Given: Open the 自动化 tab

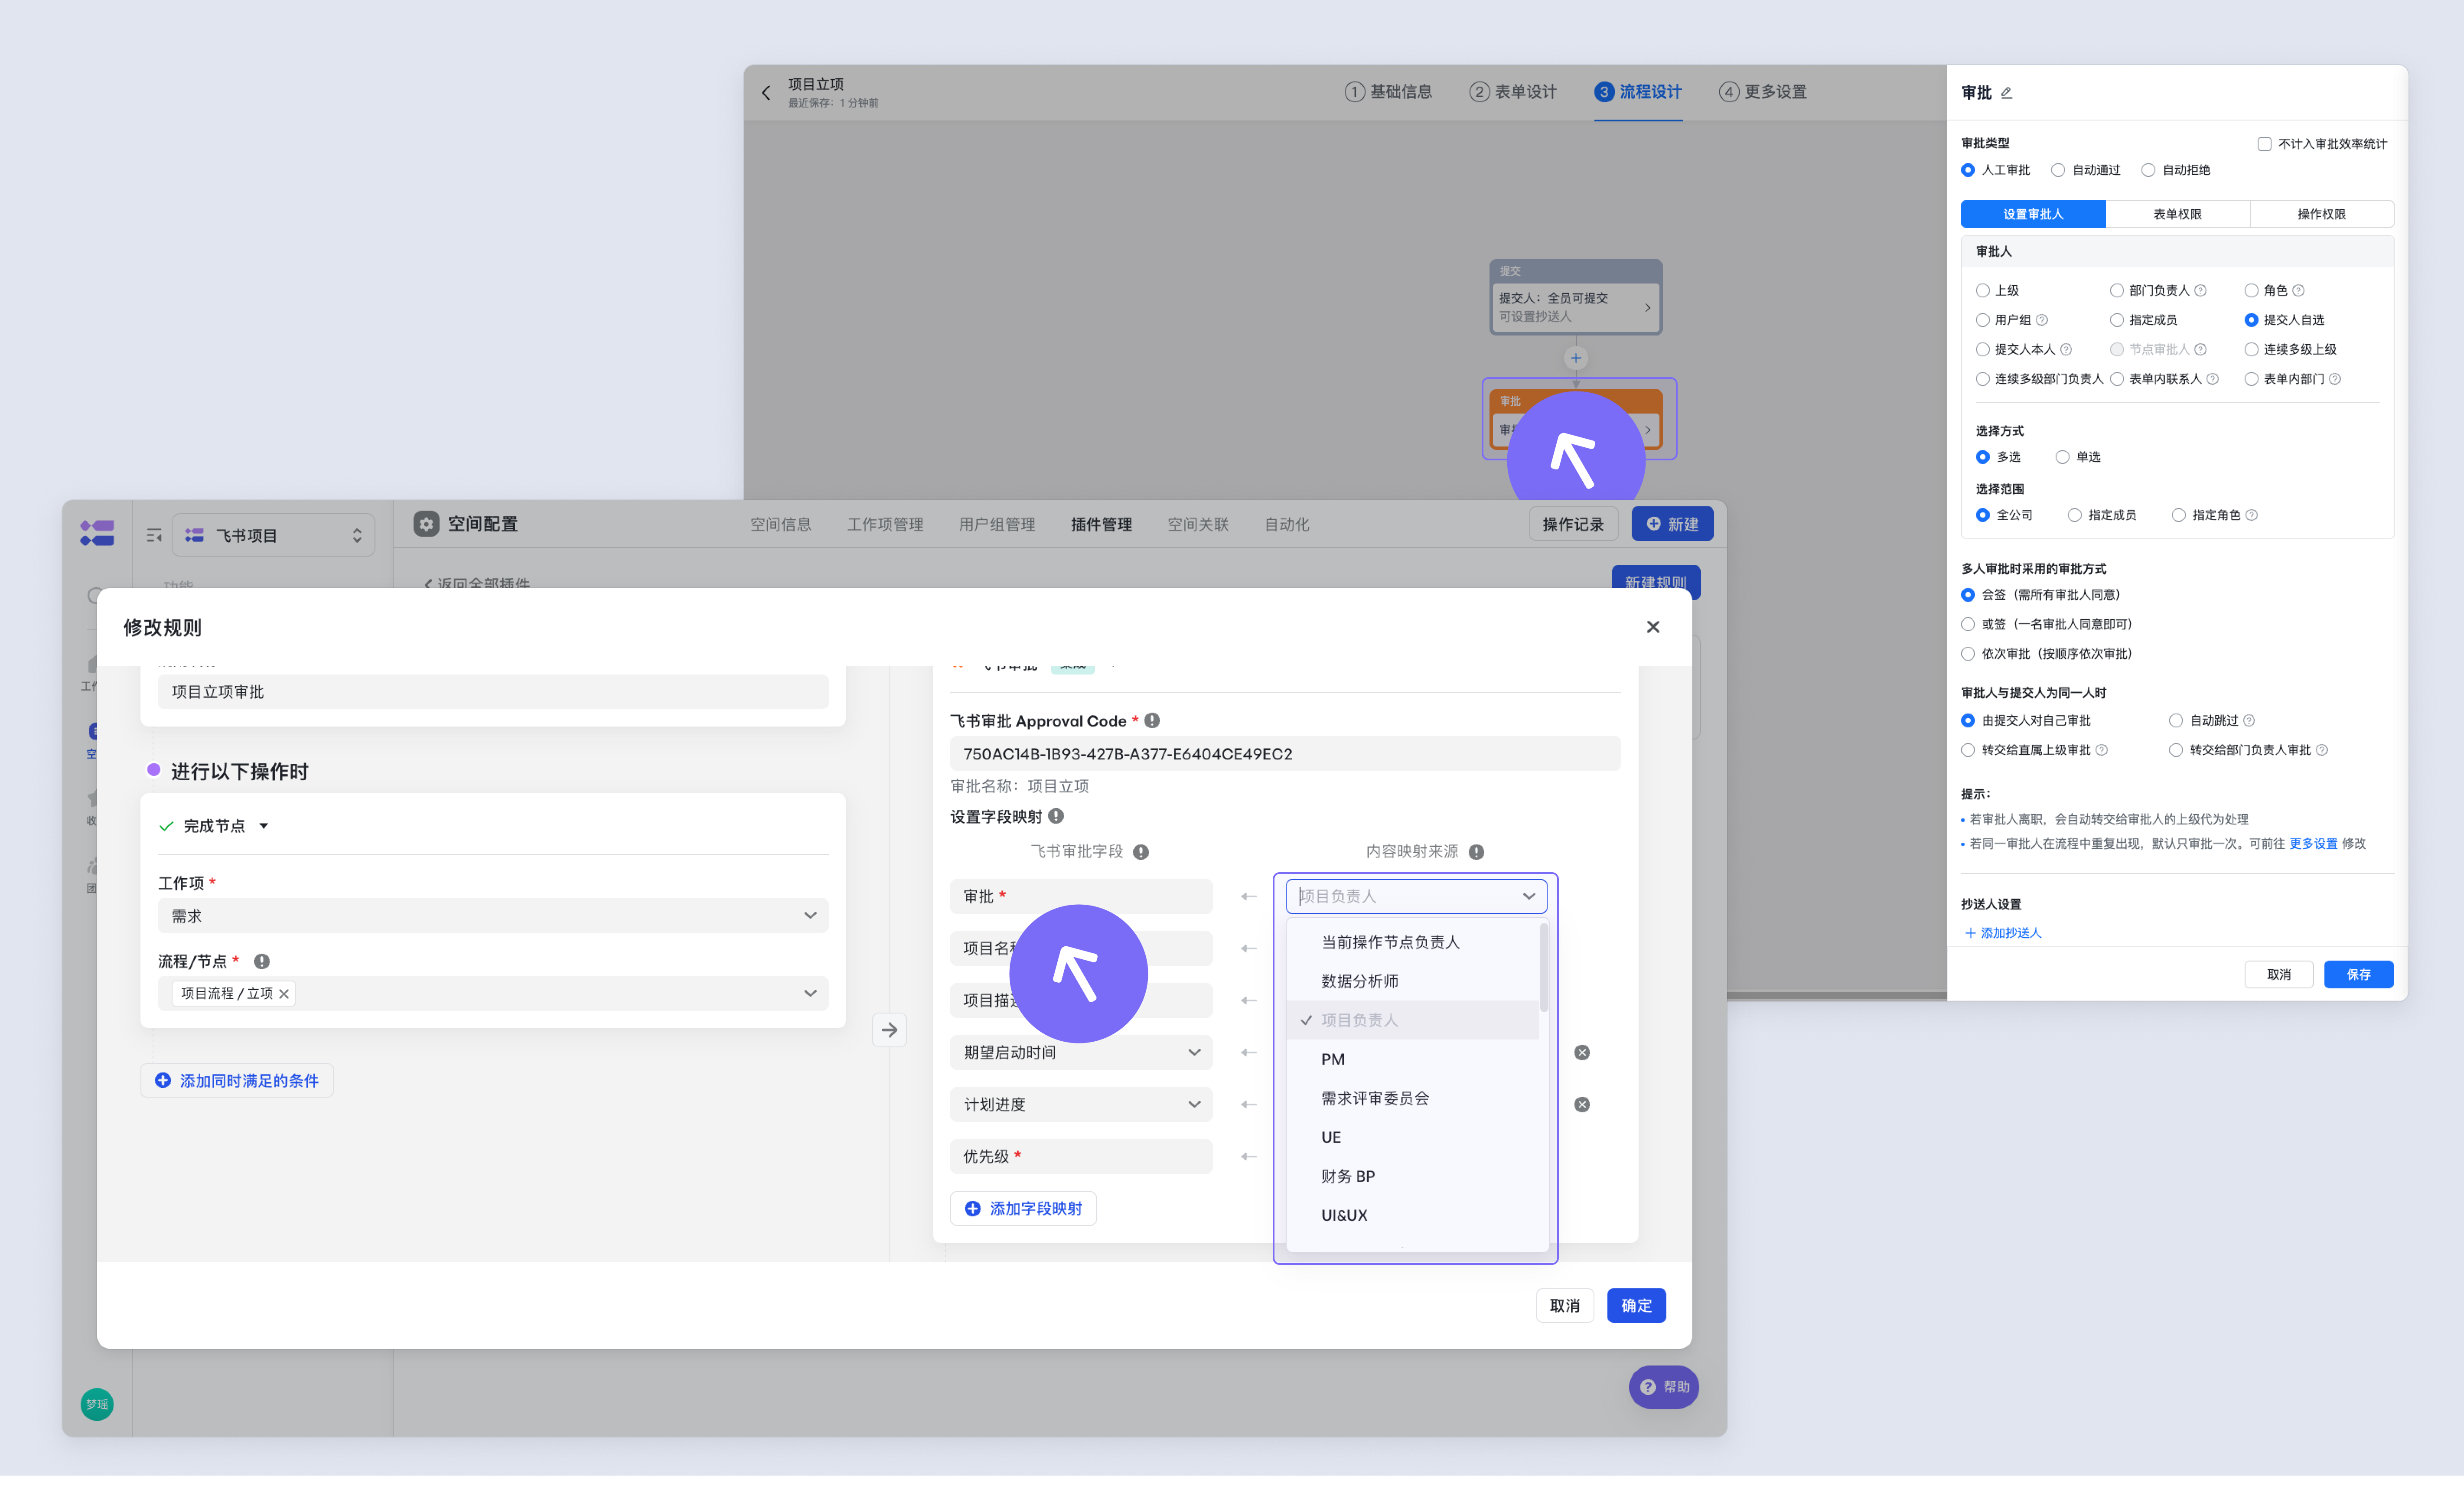Looking at the screenshot, I should [1286, 524].
